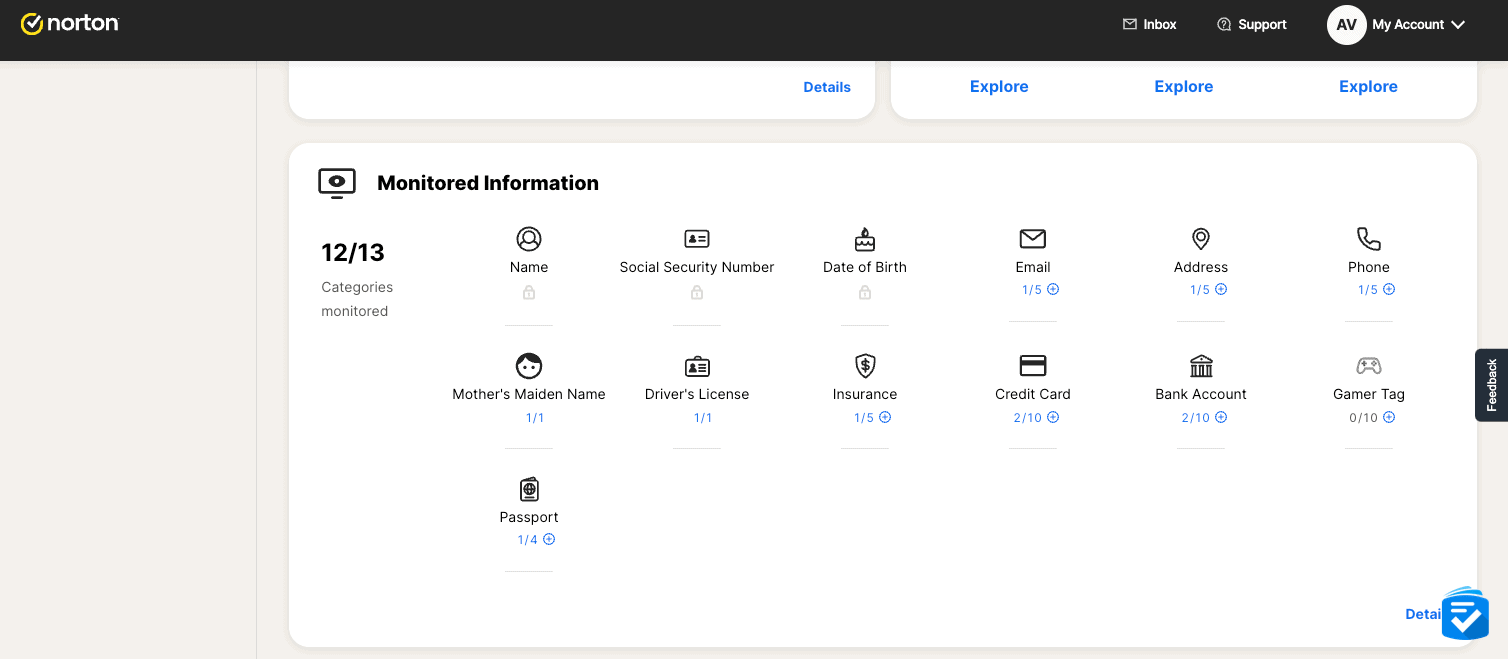
Task: Click the Driver's License 1/1 count
Action: (x=703, y=418)
